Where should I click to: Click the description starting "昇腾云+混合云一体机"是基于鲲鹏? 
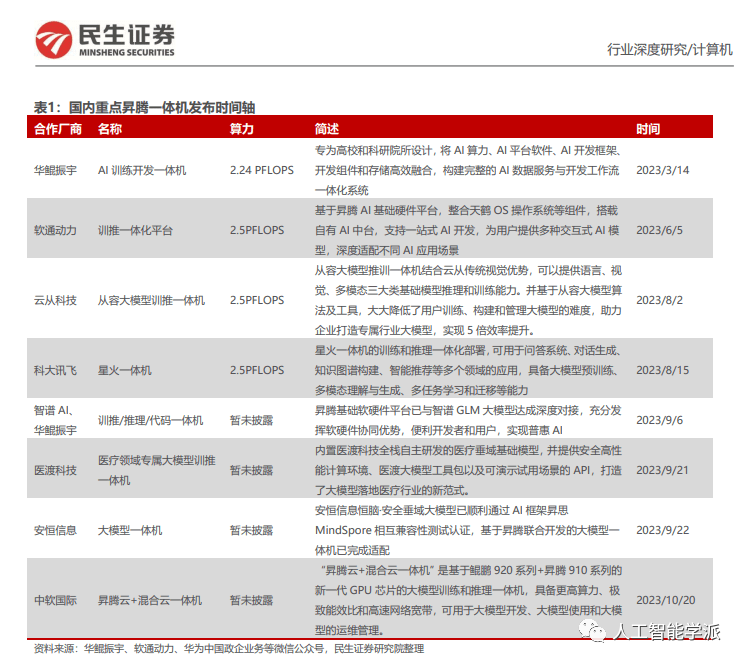(x=468, y=600)
